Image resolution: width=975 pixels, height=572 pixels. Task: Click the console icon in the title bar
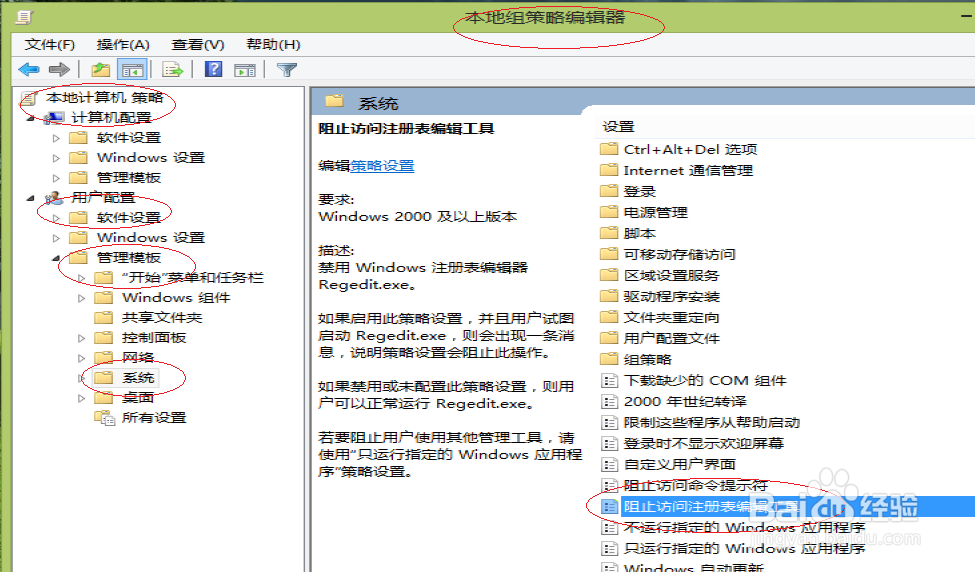24,17
